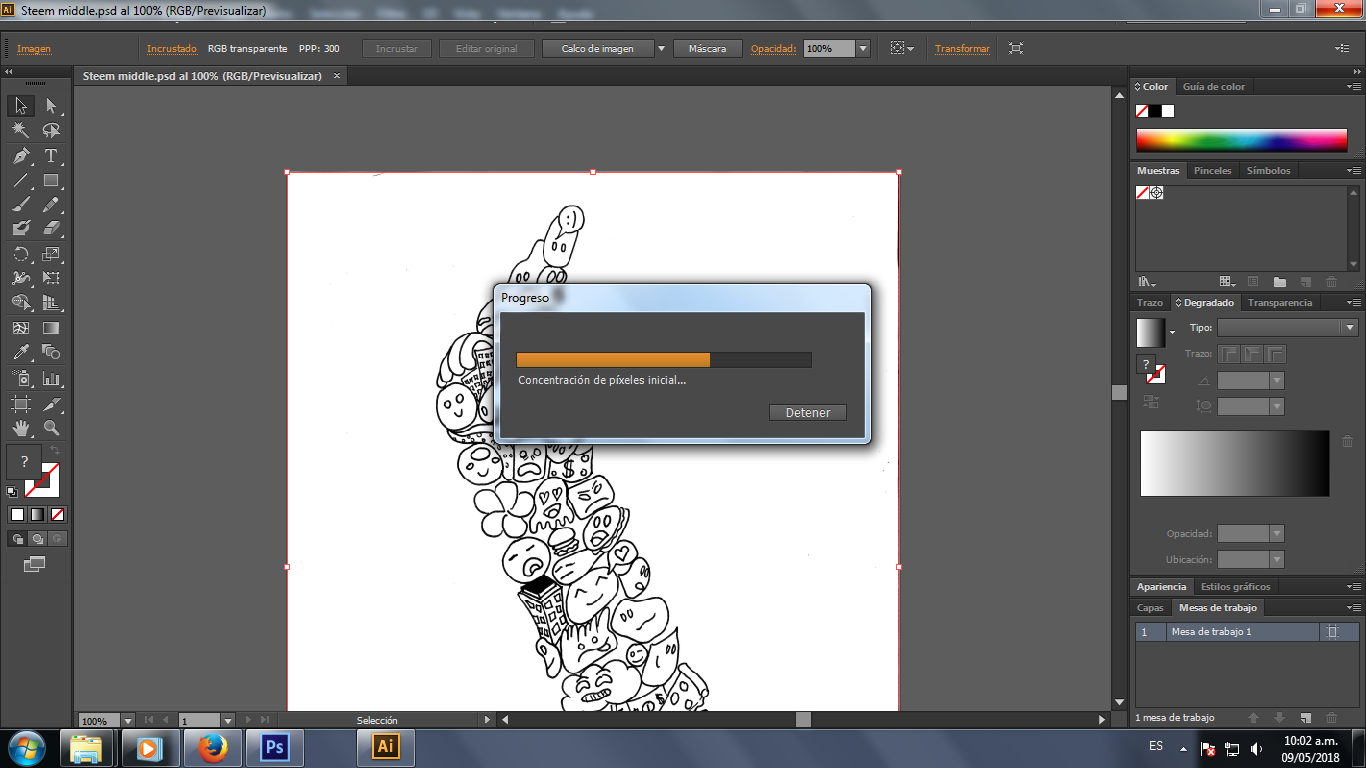Viewport: 1366px width, 768px height.
Task: Open swatch libraries menu
Action: (1147, 282)
